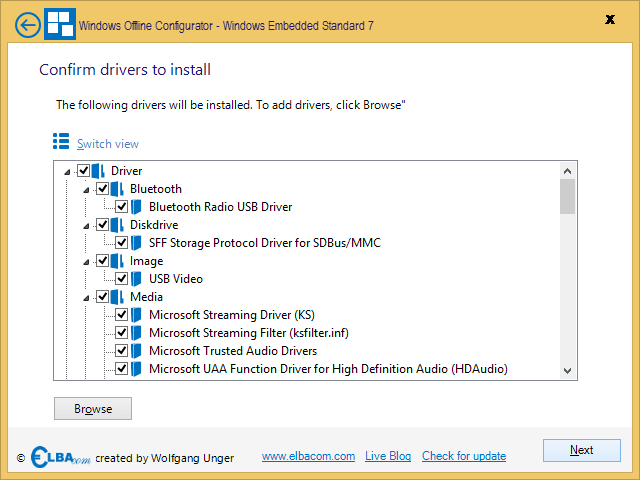Click the Bluetooth Radio USB Driver icon
This screenshot has height=480, width=640.
136,207
